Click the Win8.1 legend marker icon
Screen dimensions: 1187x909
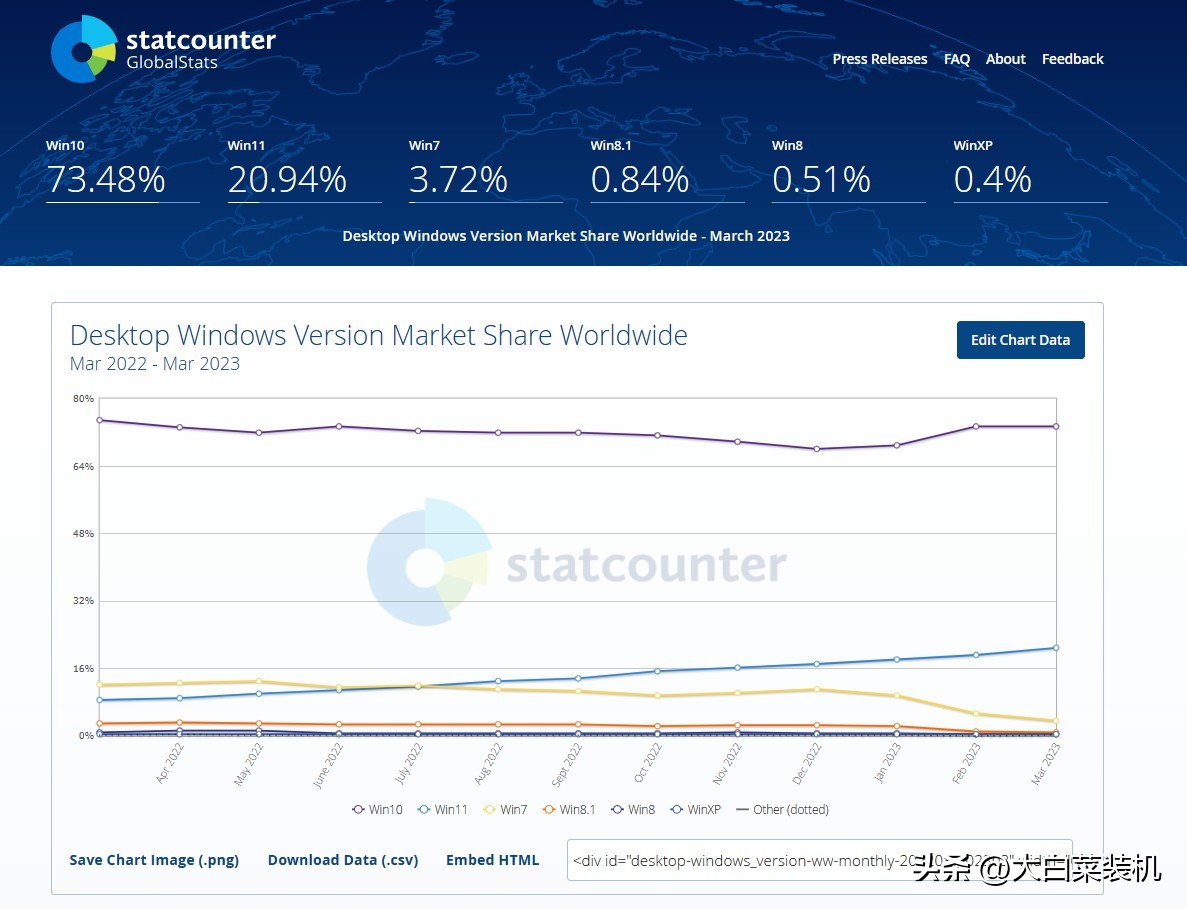[x=548, y=809]
